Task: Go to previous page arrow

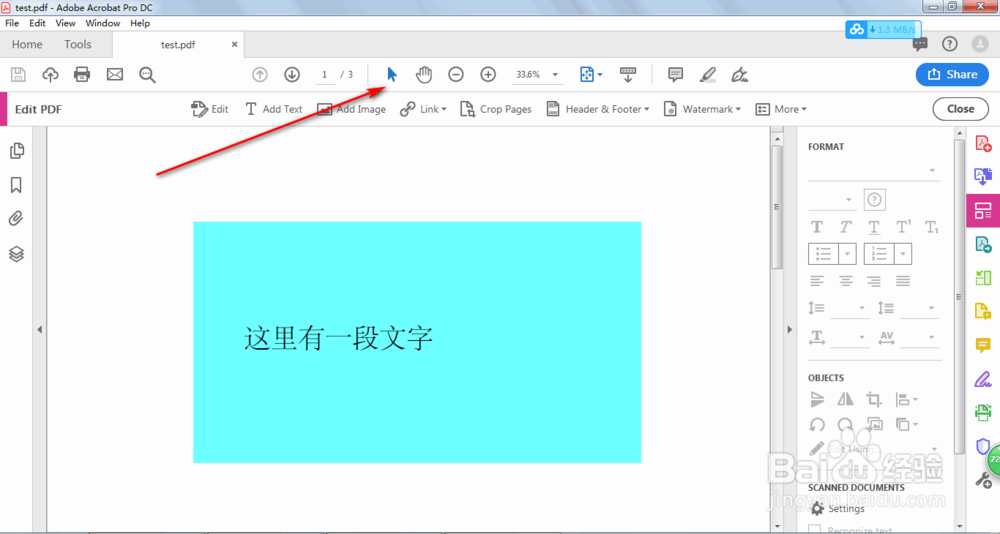Action: 260,75
